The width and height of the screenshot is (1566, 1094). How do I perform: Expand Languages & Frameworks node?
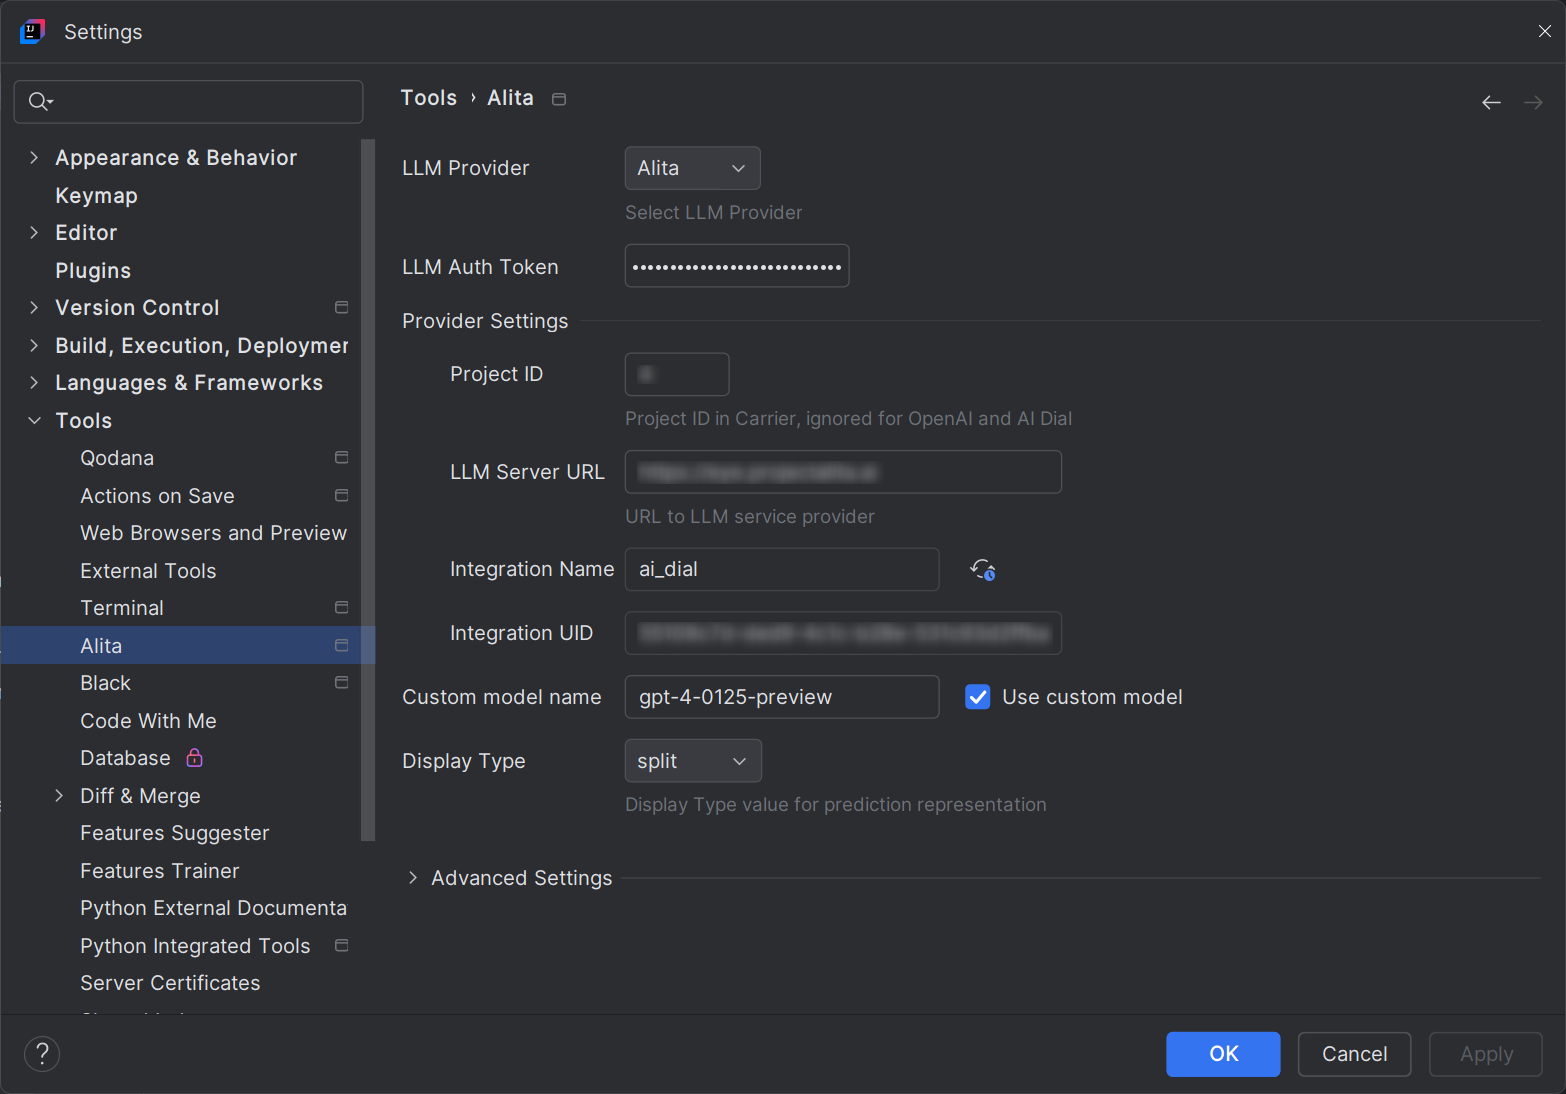34,382
